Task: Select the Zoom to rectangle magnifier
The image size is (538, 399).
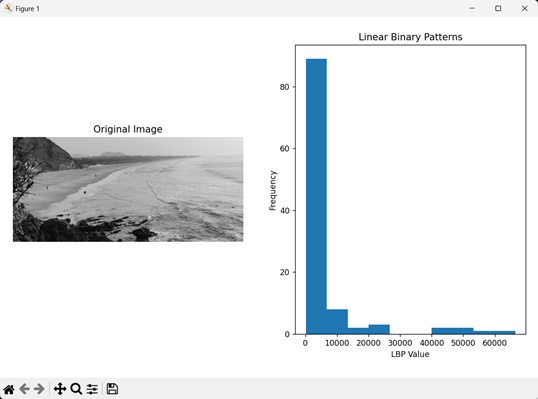Action: [x=76, y=389]
